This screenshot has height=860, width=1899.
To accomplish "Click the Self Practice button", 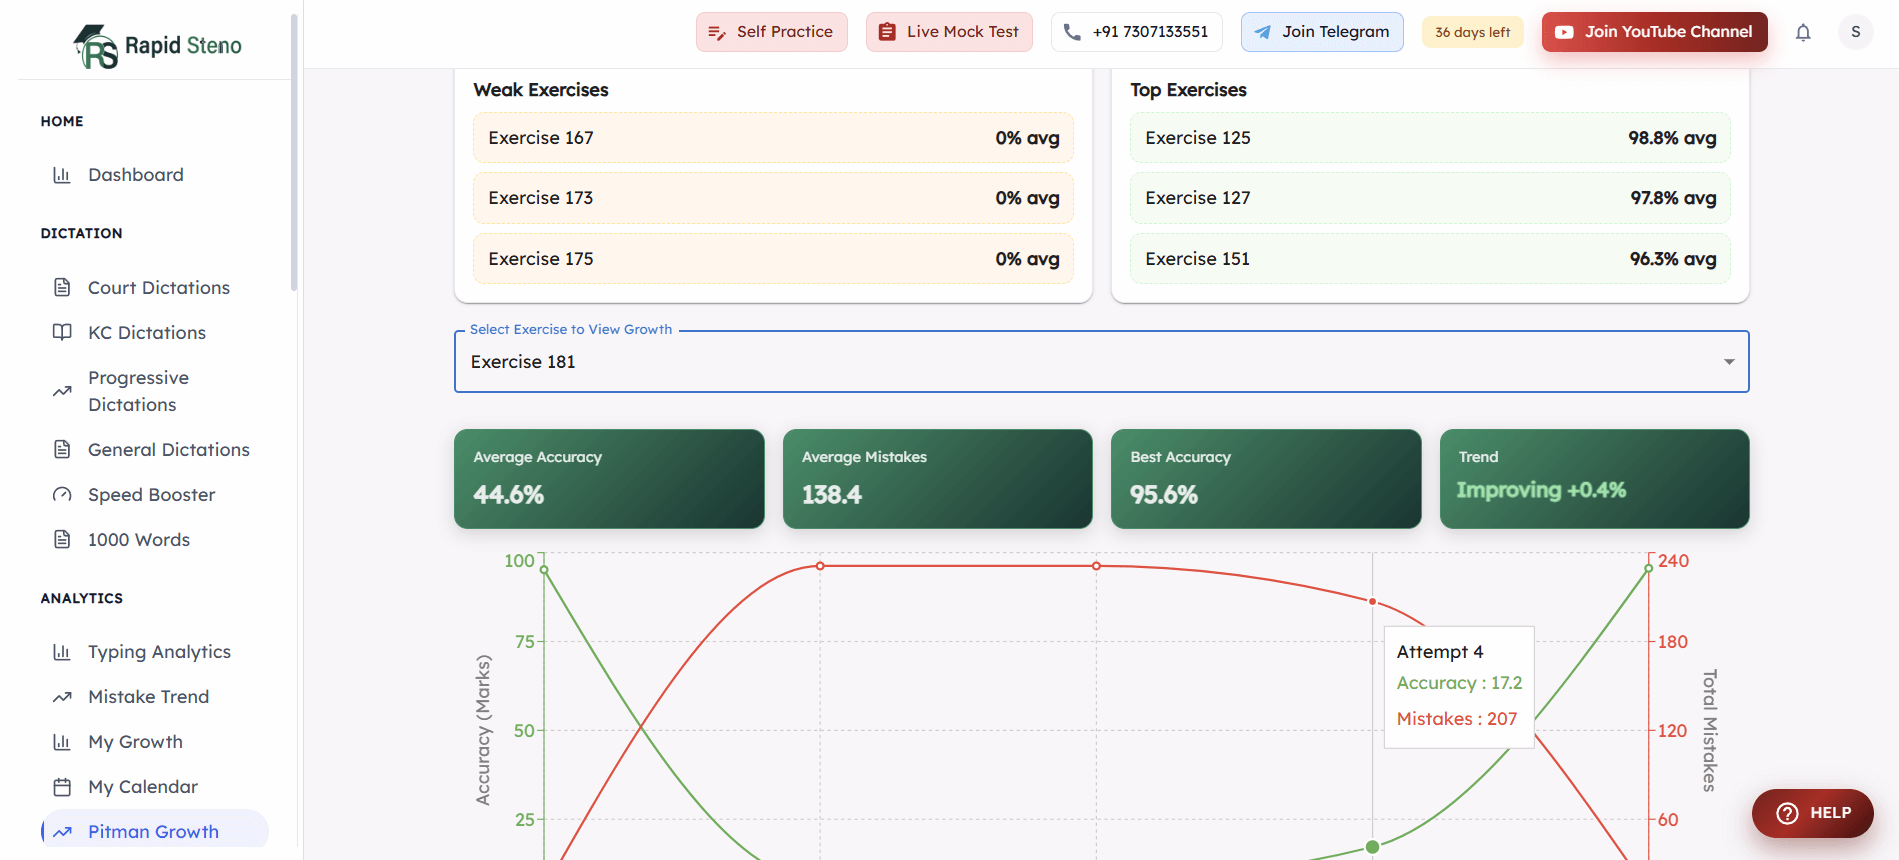I will coord(771,32).
